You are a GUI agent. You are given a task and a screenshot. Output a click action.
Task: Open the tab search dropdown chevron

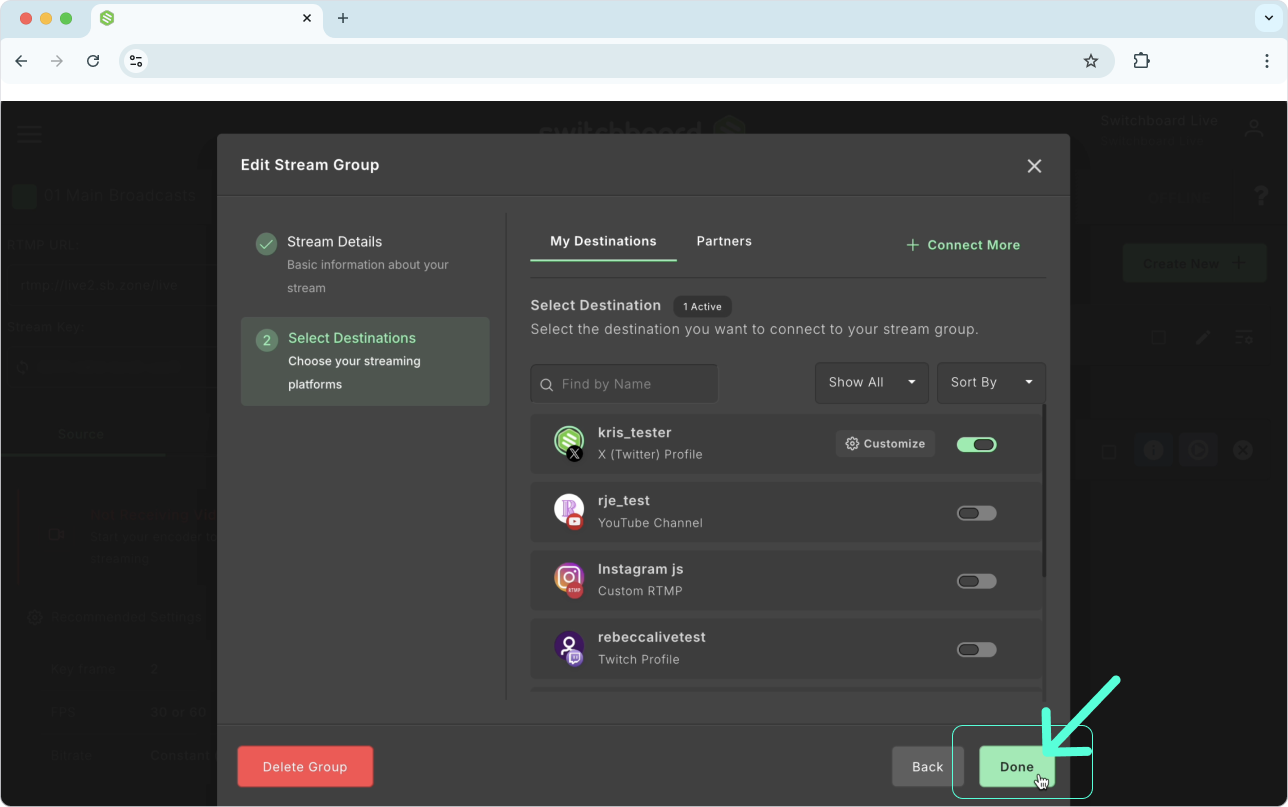(x=1269, y=18)
